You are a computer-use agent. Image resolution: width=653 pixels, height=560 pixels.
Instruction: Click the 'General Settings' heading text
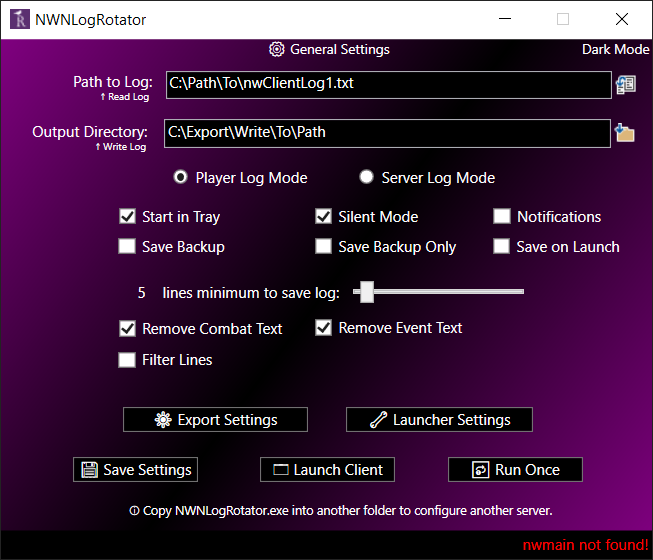pos(340,50)
